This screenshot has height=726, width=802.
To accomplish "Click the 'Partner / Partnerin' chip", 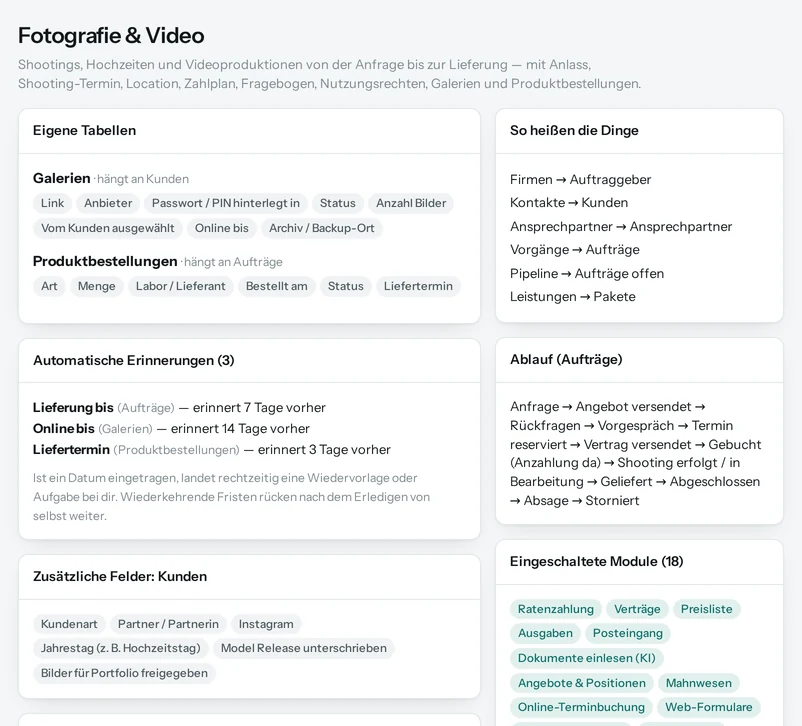I will tap(168, 624).
